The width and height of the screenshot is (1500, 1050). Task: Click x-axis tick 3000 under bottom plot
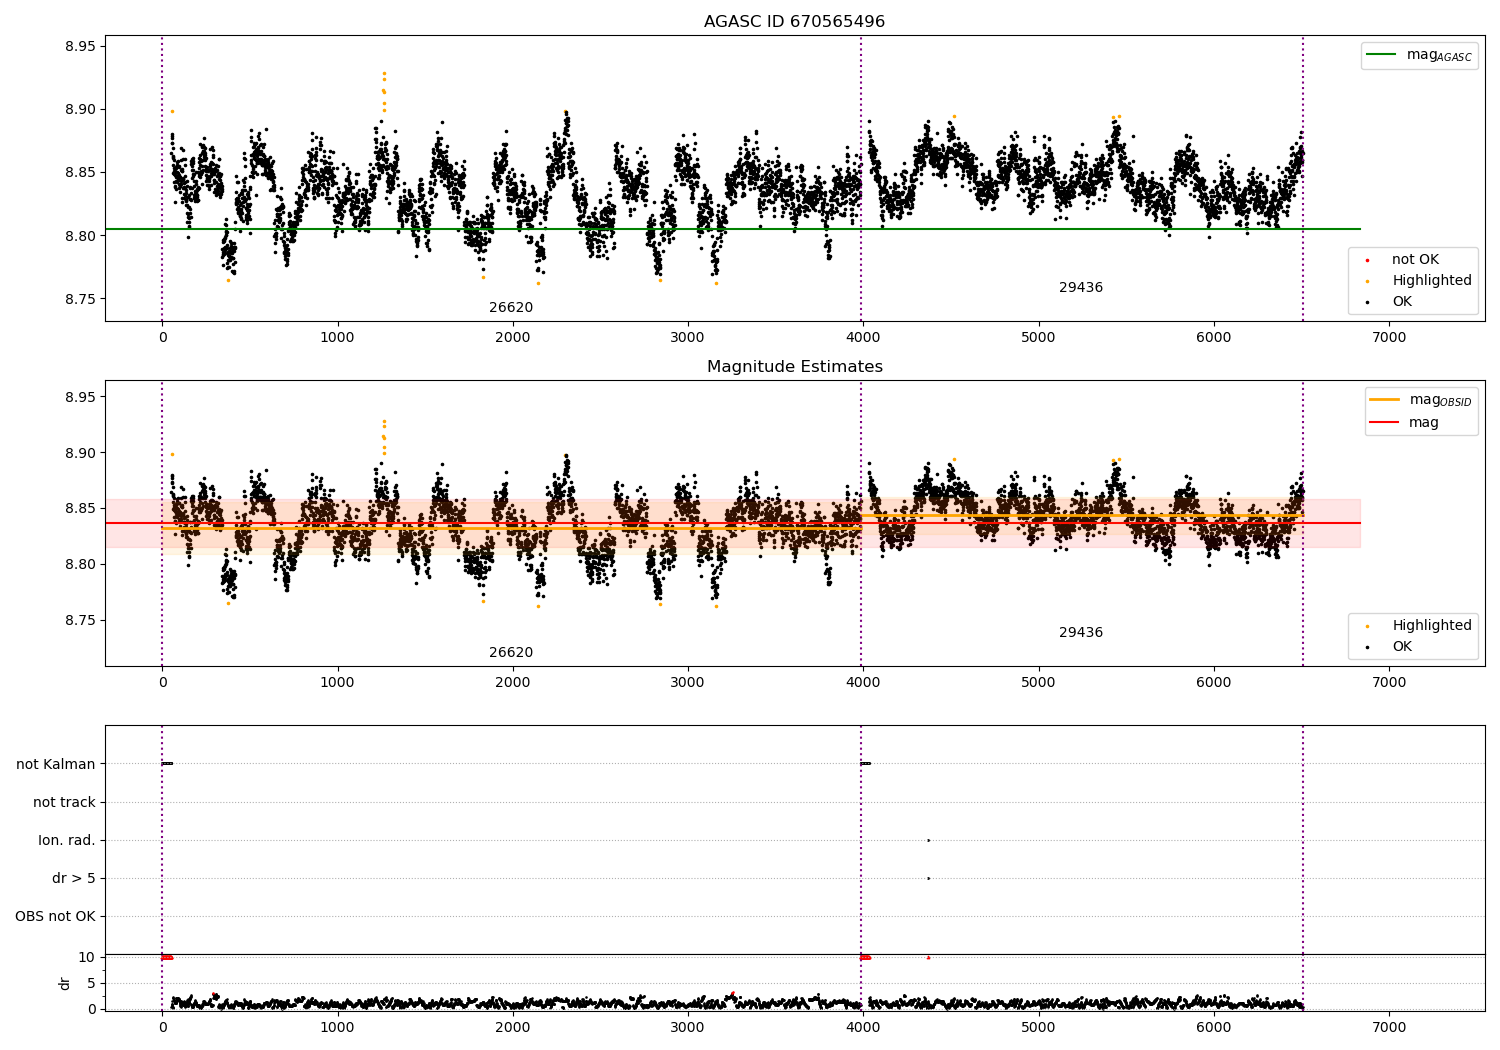(688, 1027)
